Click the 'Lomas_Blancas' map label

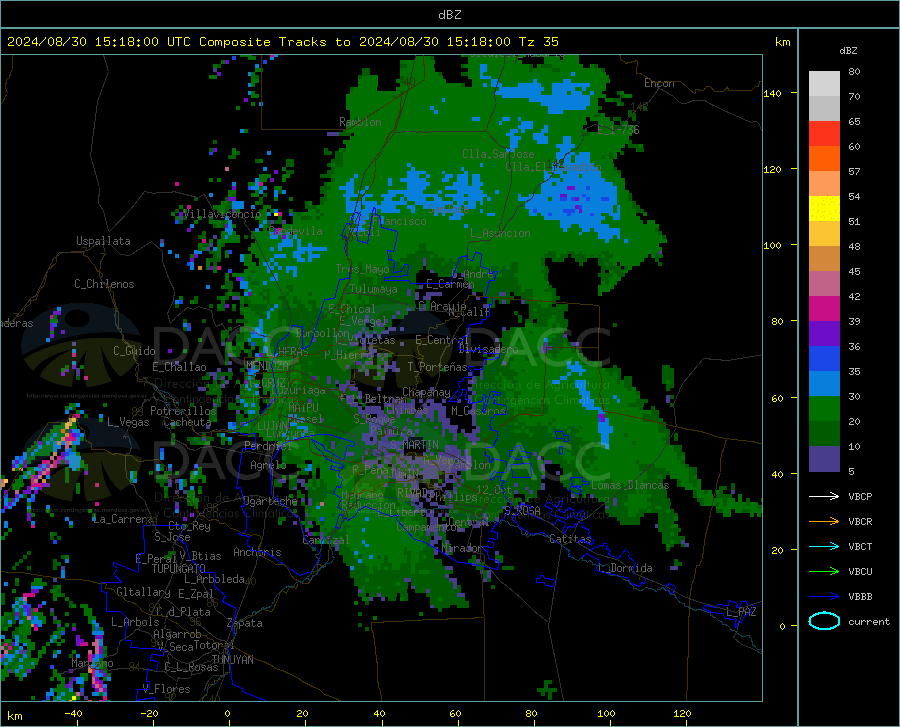click(x=630, y=485)
